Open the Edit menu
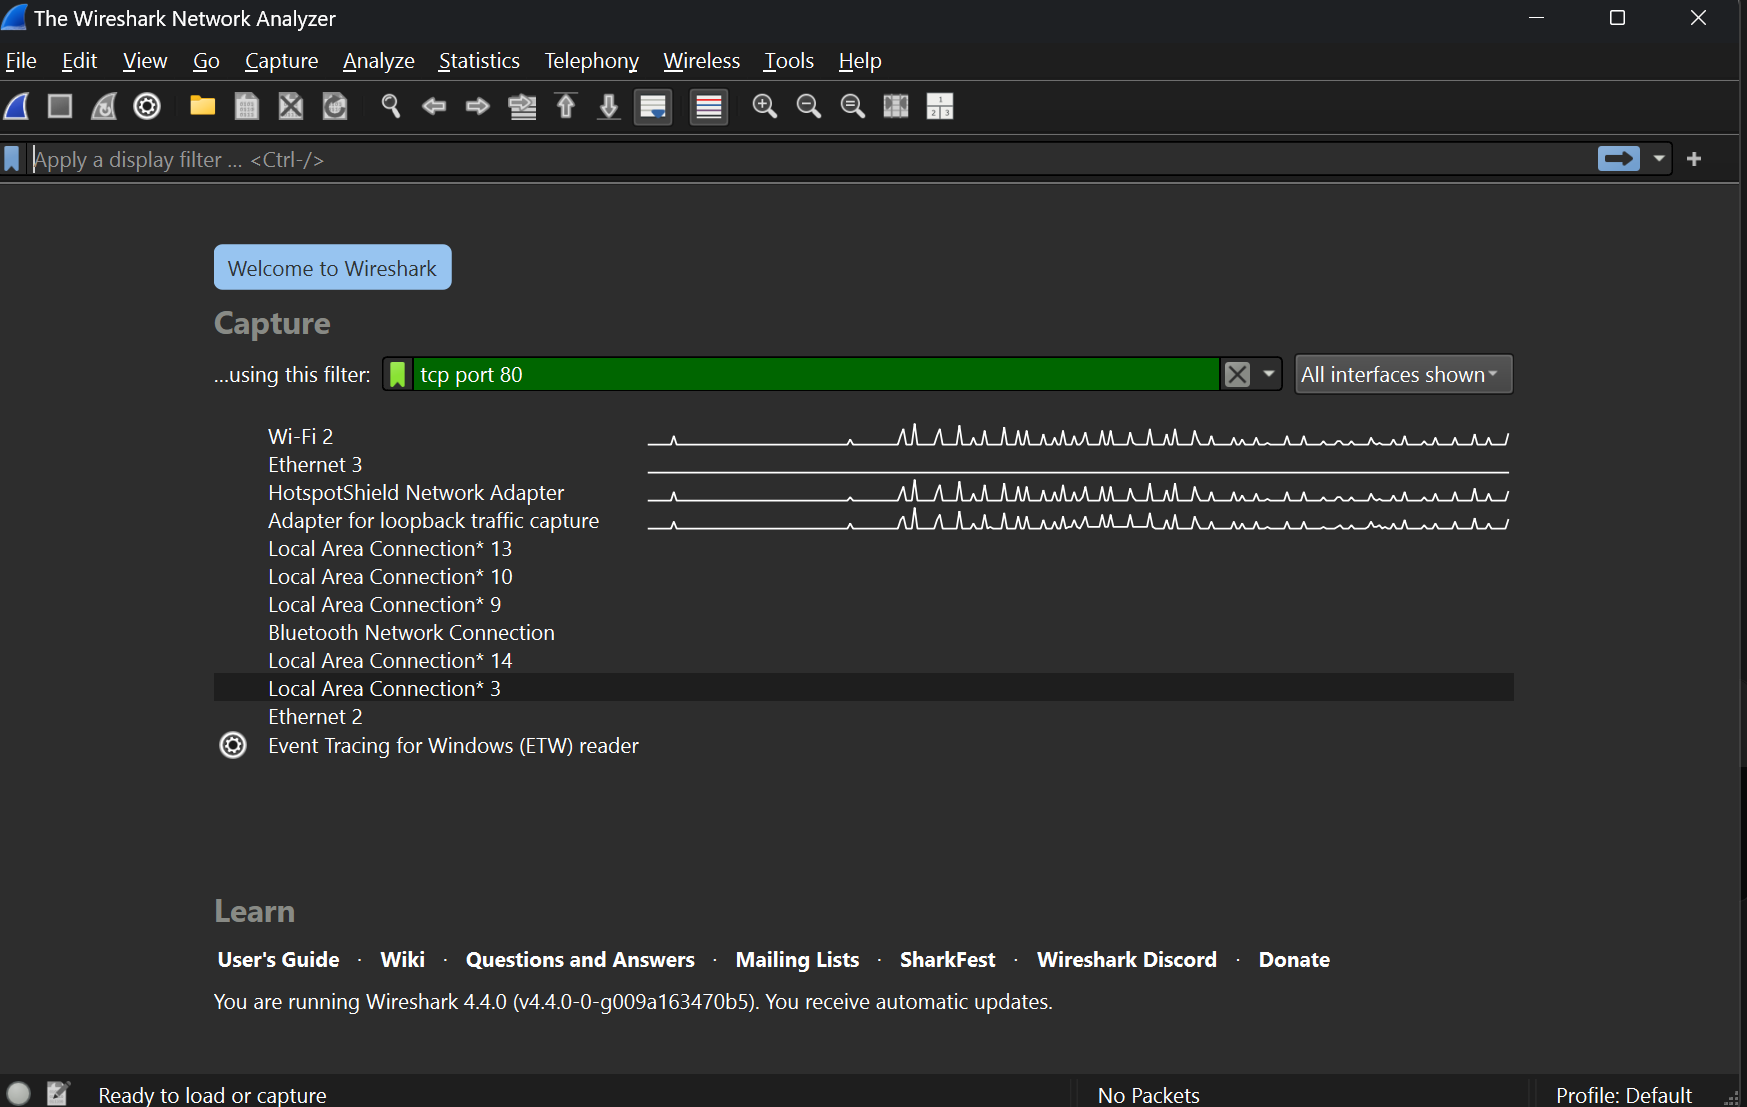The height and width of the screenshot is (1107, 1747). pyautogui.click(x=79, y=61)
